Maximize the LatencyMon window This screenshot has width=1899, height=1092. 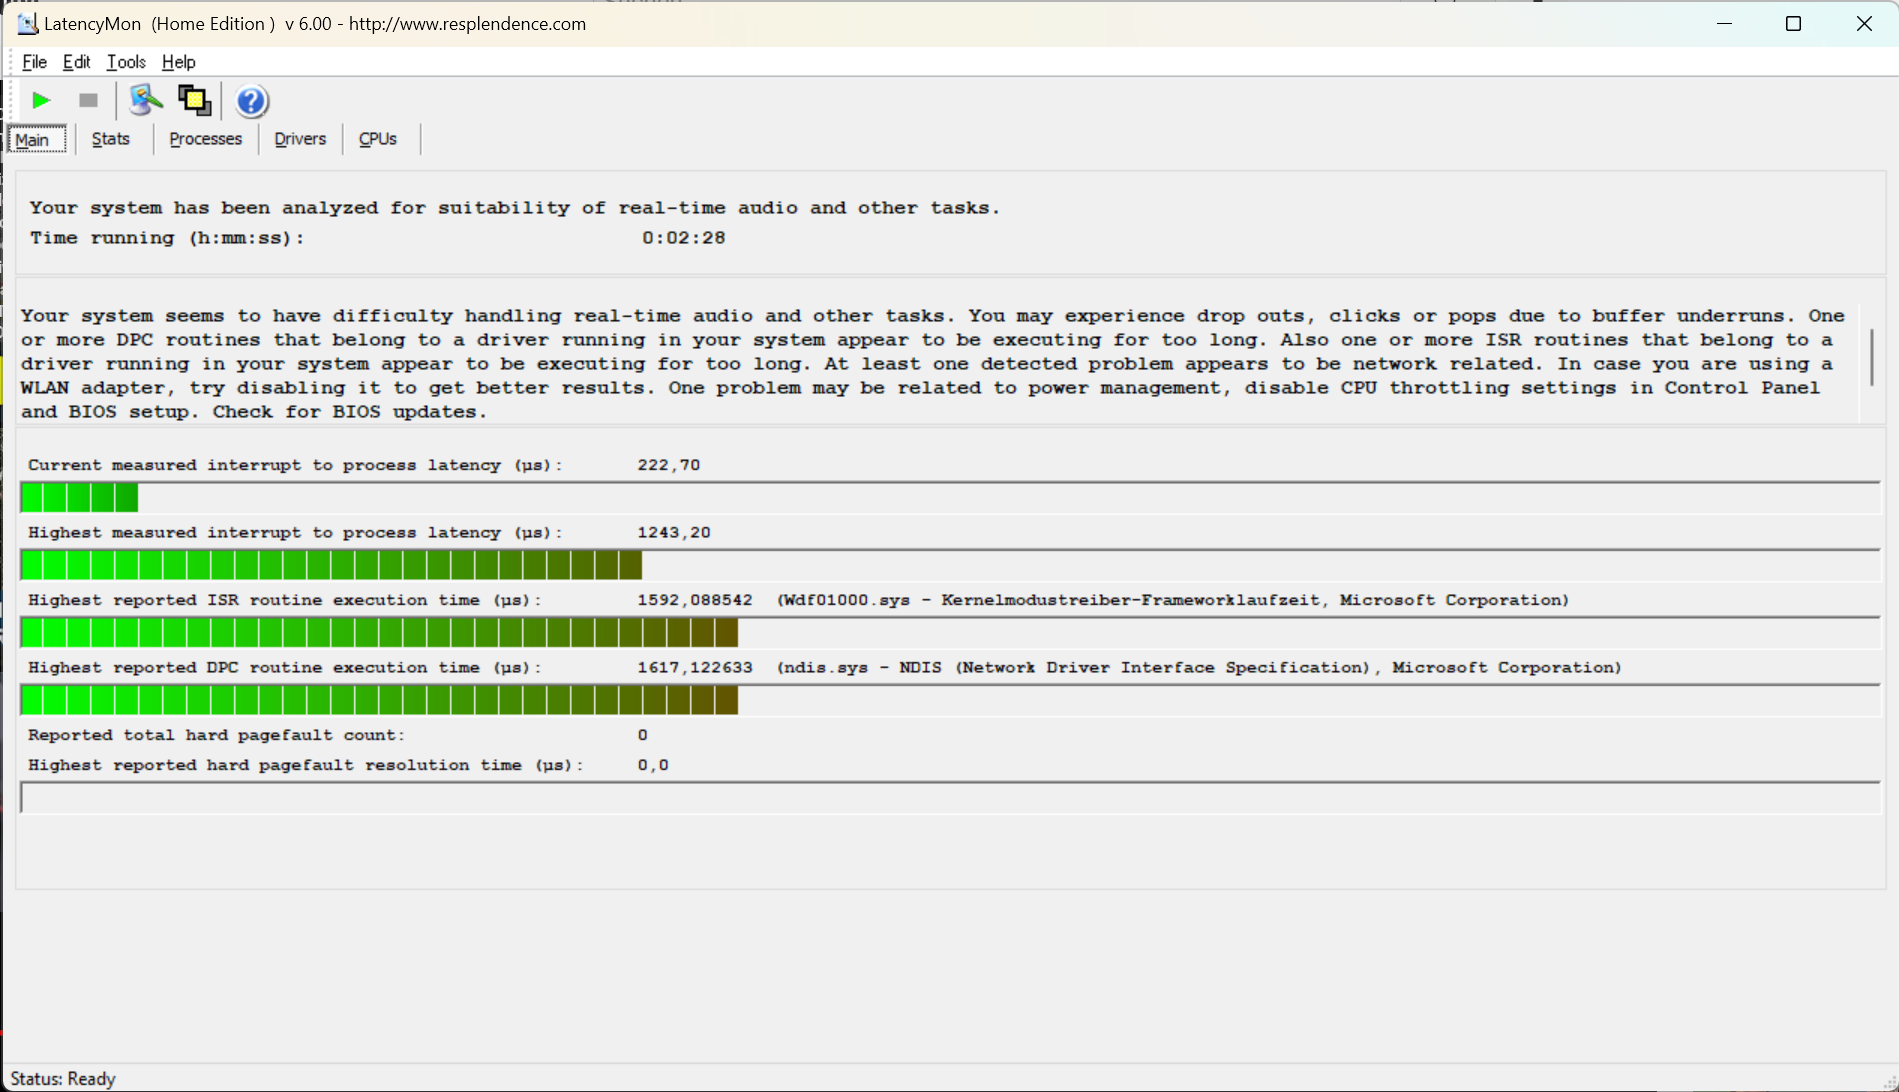[1794, 23]
